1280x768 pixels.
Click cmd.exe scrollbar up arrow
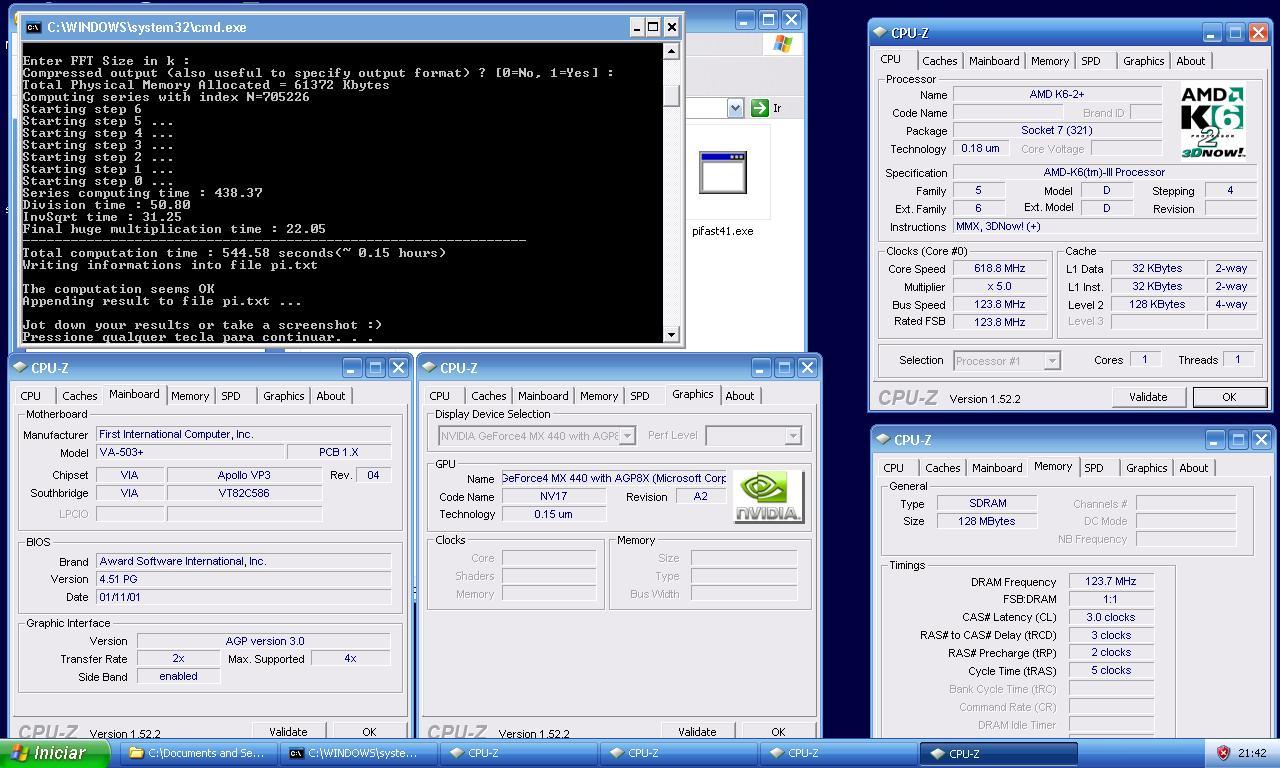click(x=672, y=51)
